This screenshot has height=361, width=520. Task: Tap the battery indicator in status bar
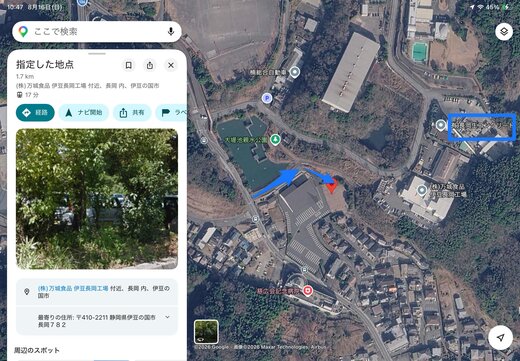[x=505, y=7]
